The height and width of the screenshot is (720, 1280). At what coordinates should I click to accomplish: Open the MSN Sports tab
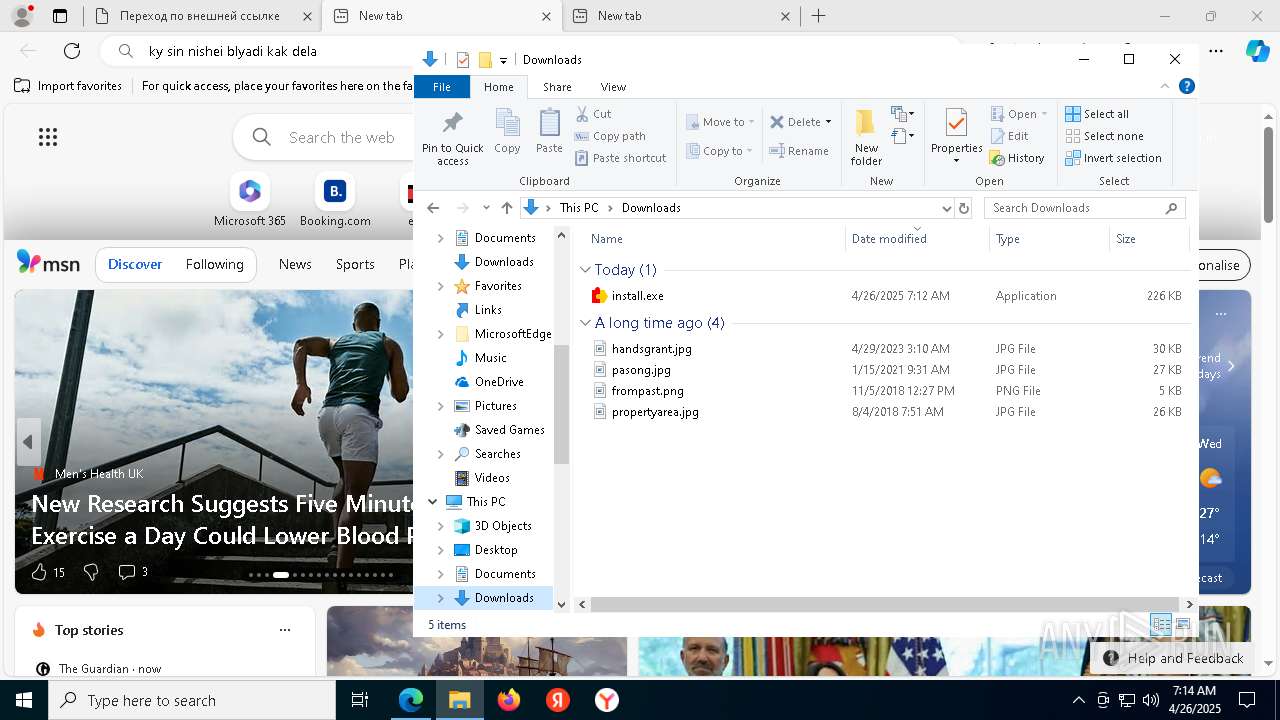coord(355,264)
